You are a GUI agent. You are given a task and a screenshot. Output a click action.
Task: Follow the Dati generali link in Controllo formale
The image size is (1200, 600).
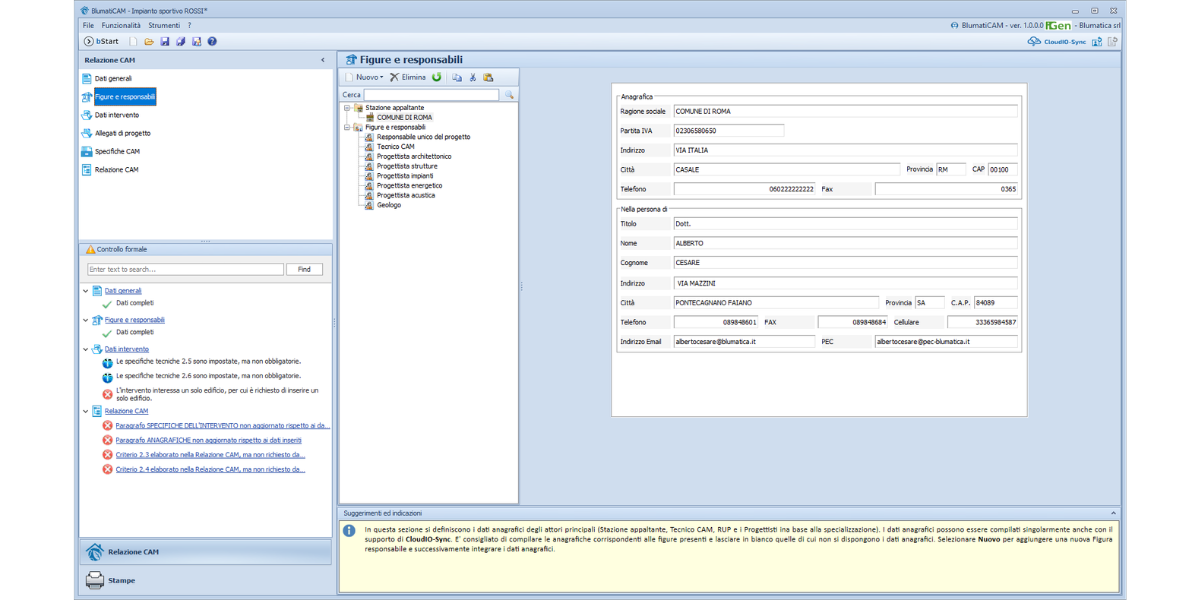(123, 291)
